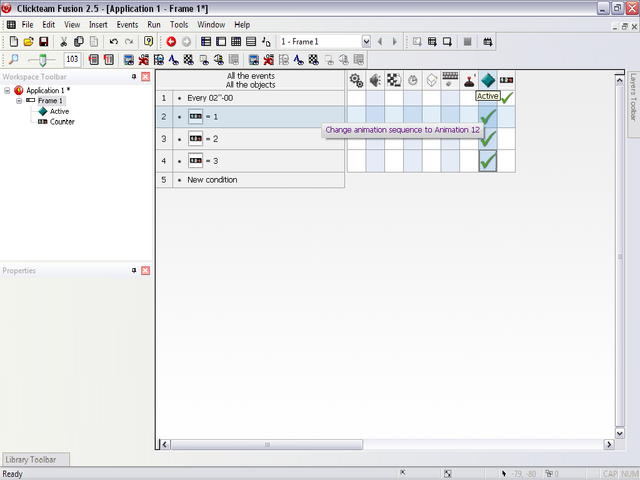Screen dimensions: 640x480
Task: Open the Edit menu
Action: click(49, 24)
